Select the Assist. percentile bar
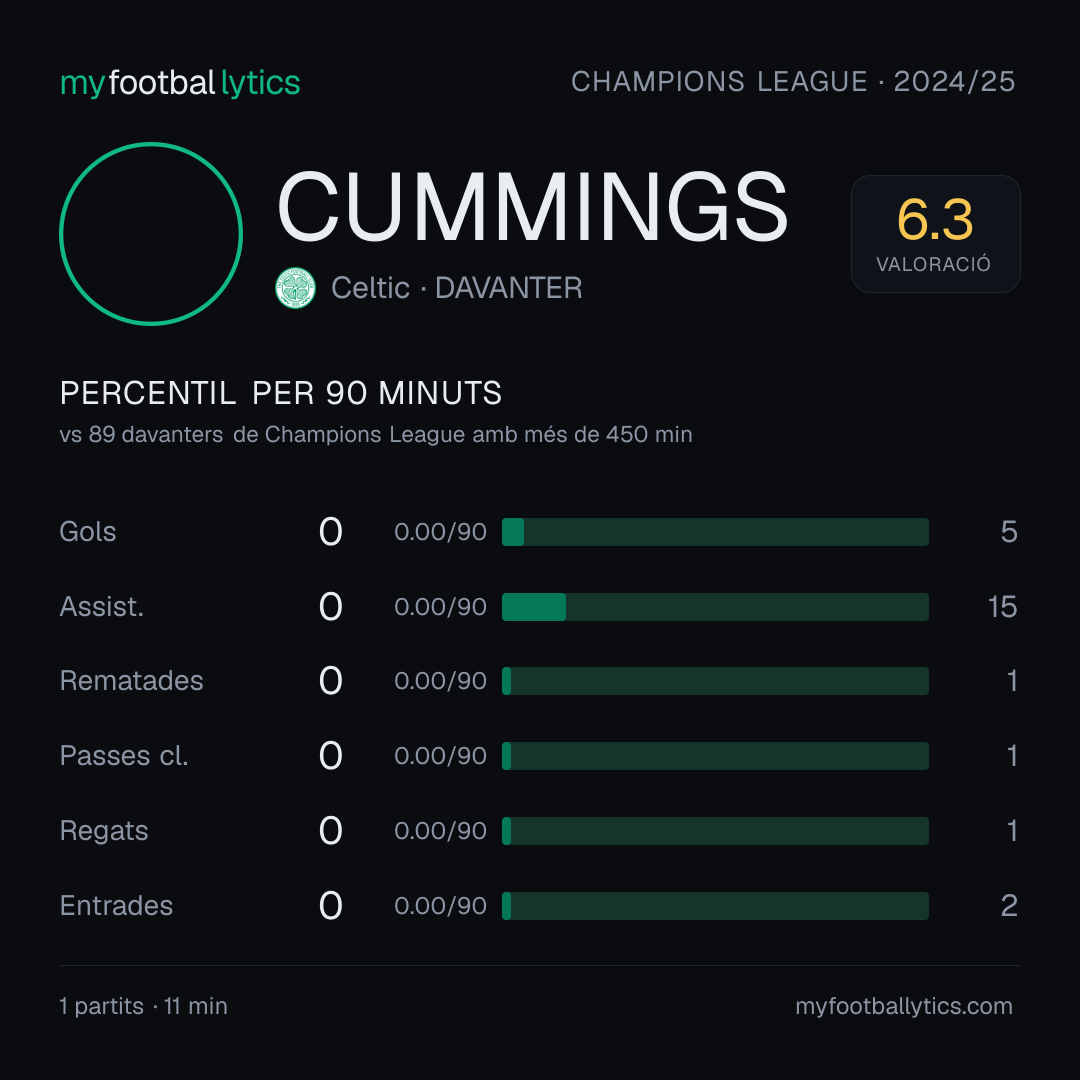The width and height of the screenshot is (1080, 1080). point(715,607)
